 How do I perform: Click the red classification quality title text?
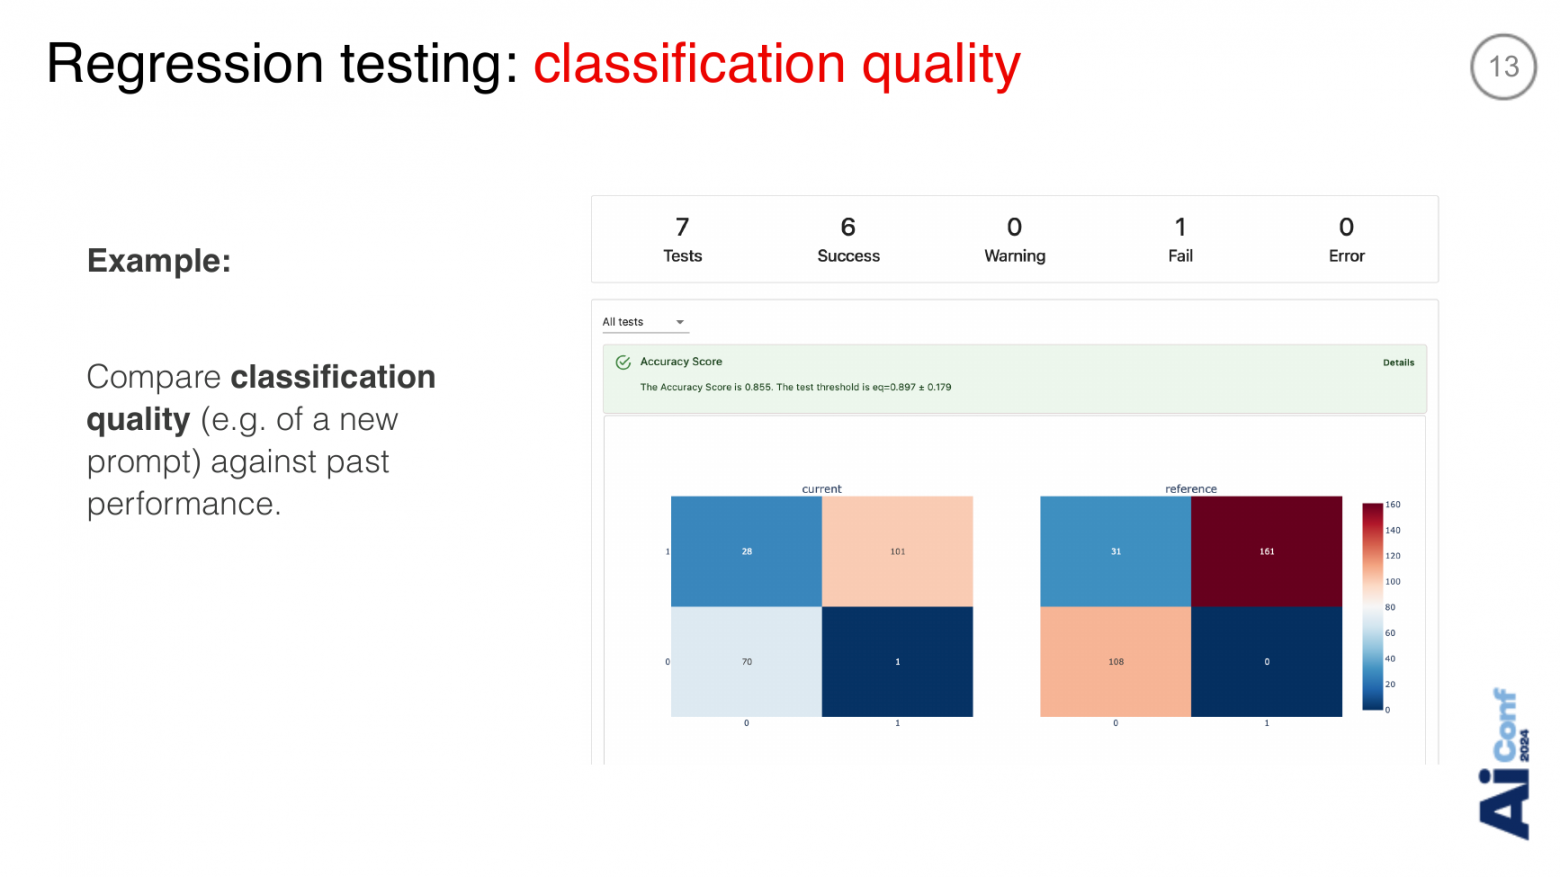point(777,65)
